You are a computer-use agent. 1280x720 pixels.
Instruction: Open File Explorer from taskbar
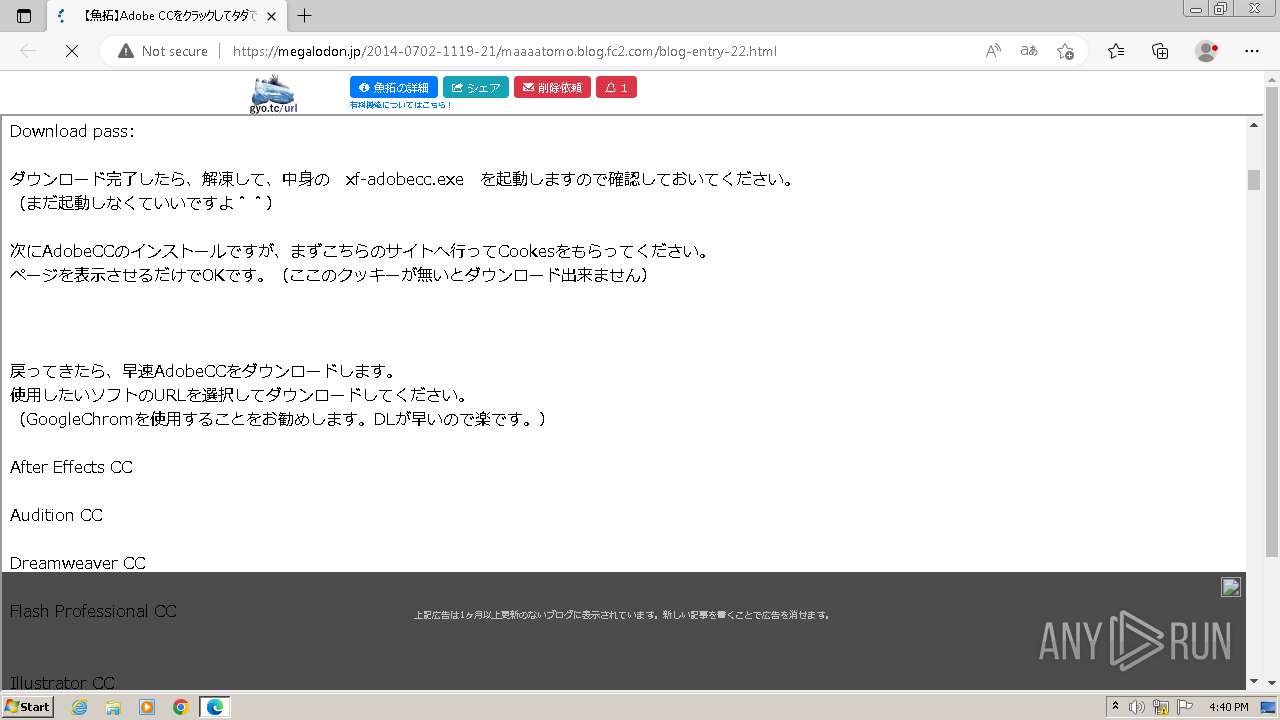tap(113, 707)
